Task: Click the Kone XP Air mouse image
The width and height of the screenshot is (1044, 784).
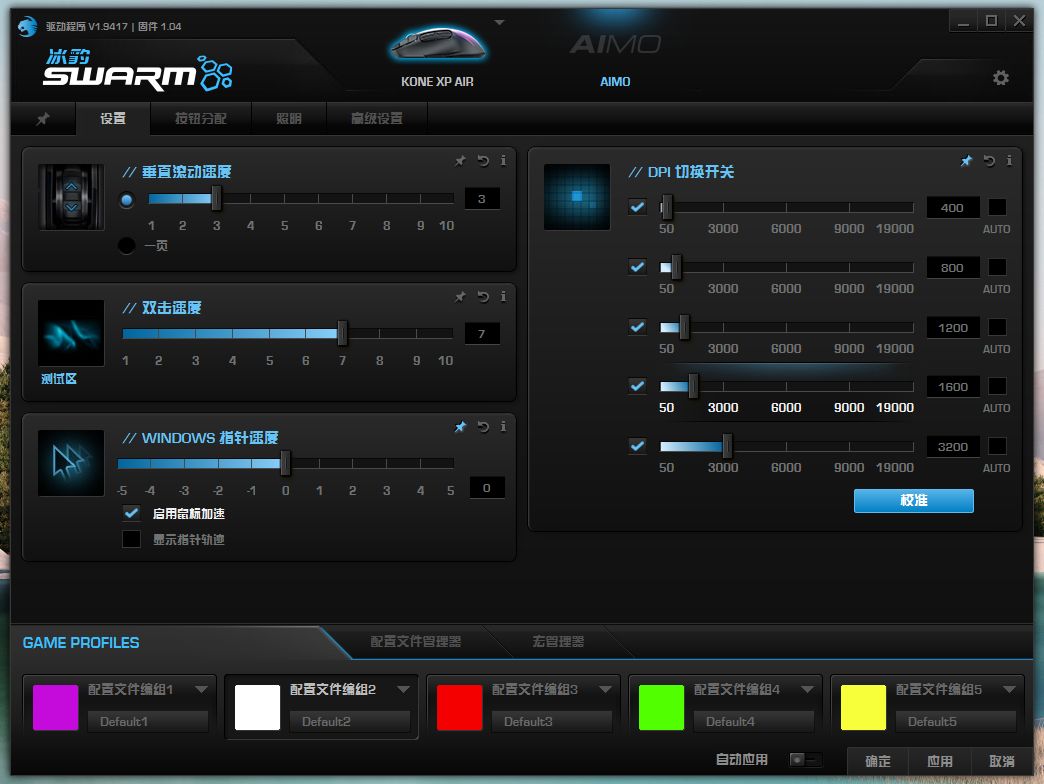Action: 437,45
